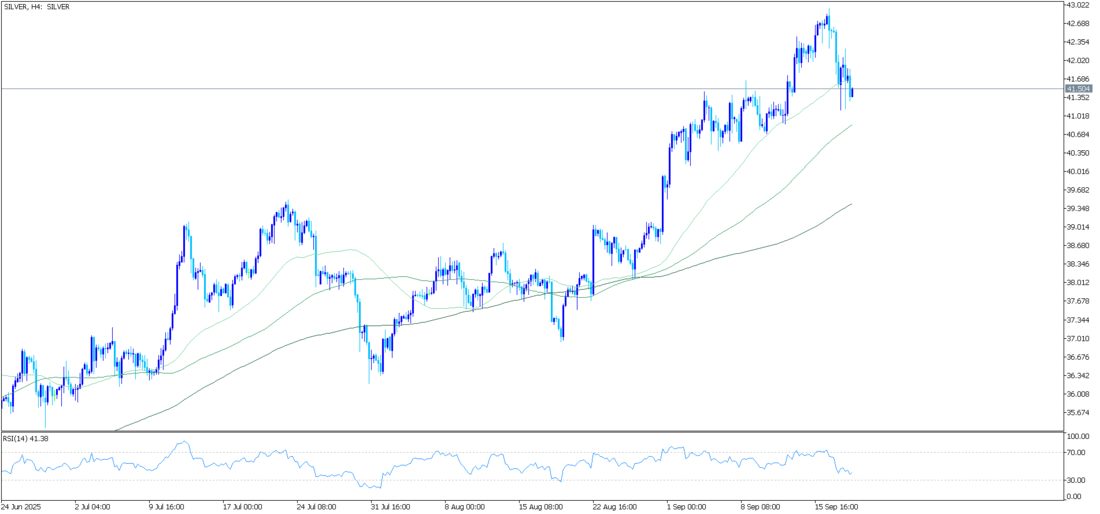The width and height of the screenshot is (1100, 514).
Task: Select the highlighted 41.504 current price tag
Action: coord(1078,88)
